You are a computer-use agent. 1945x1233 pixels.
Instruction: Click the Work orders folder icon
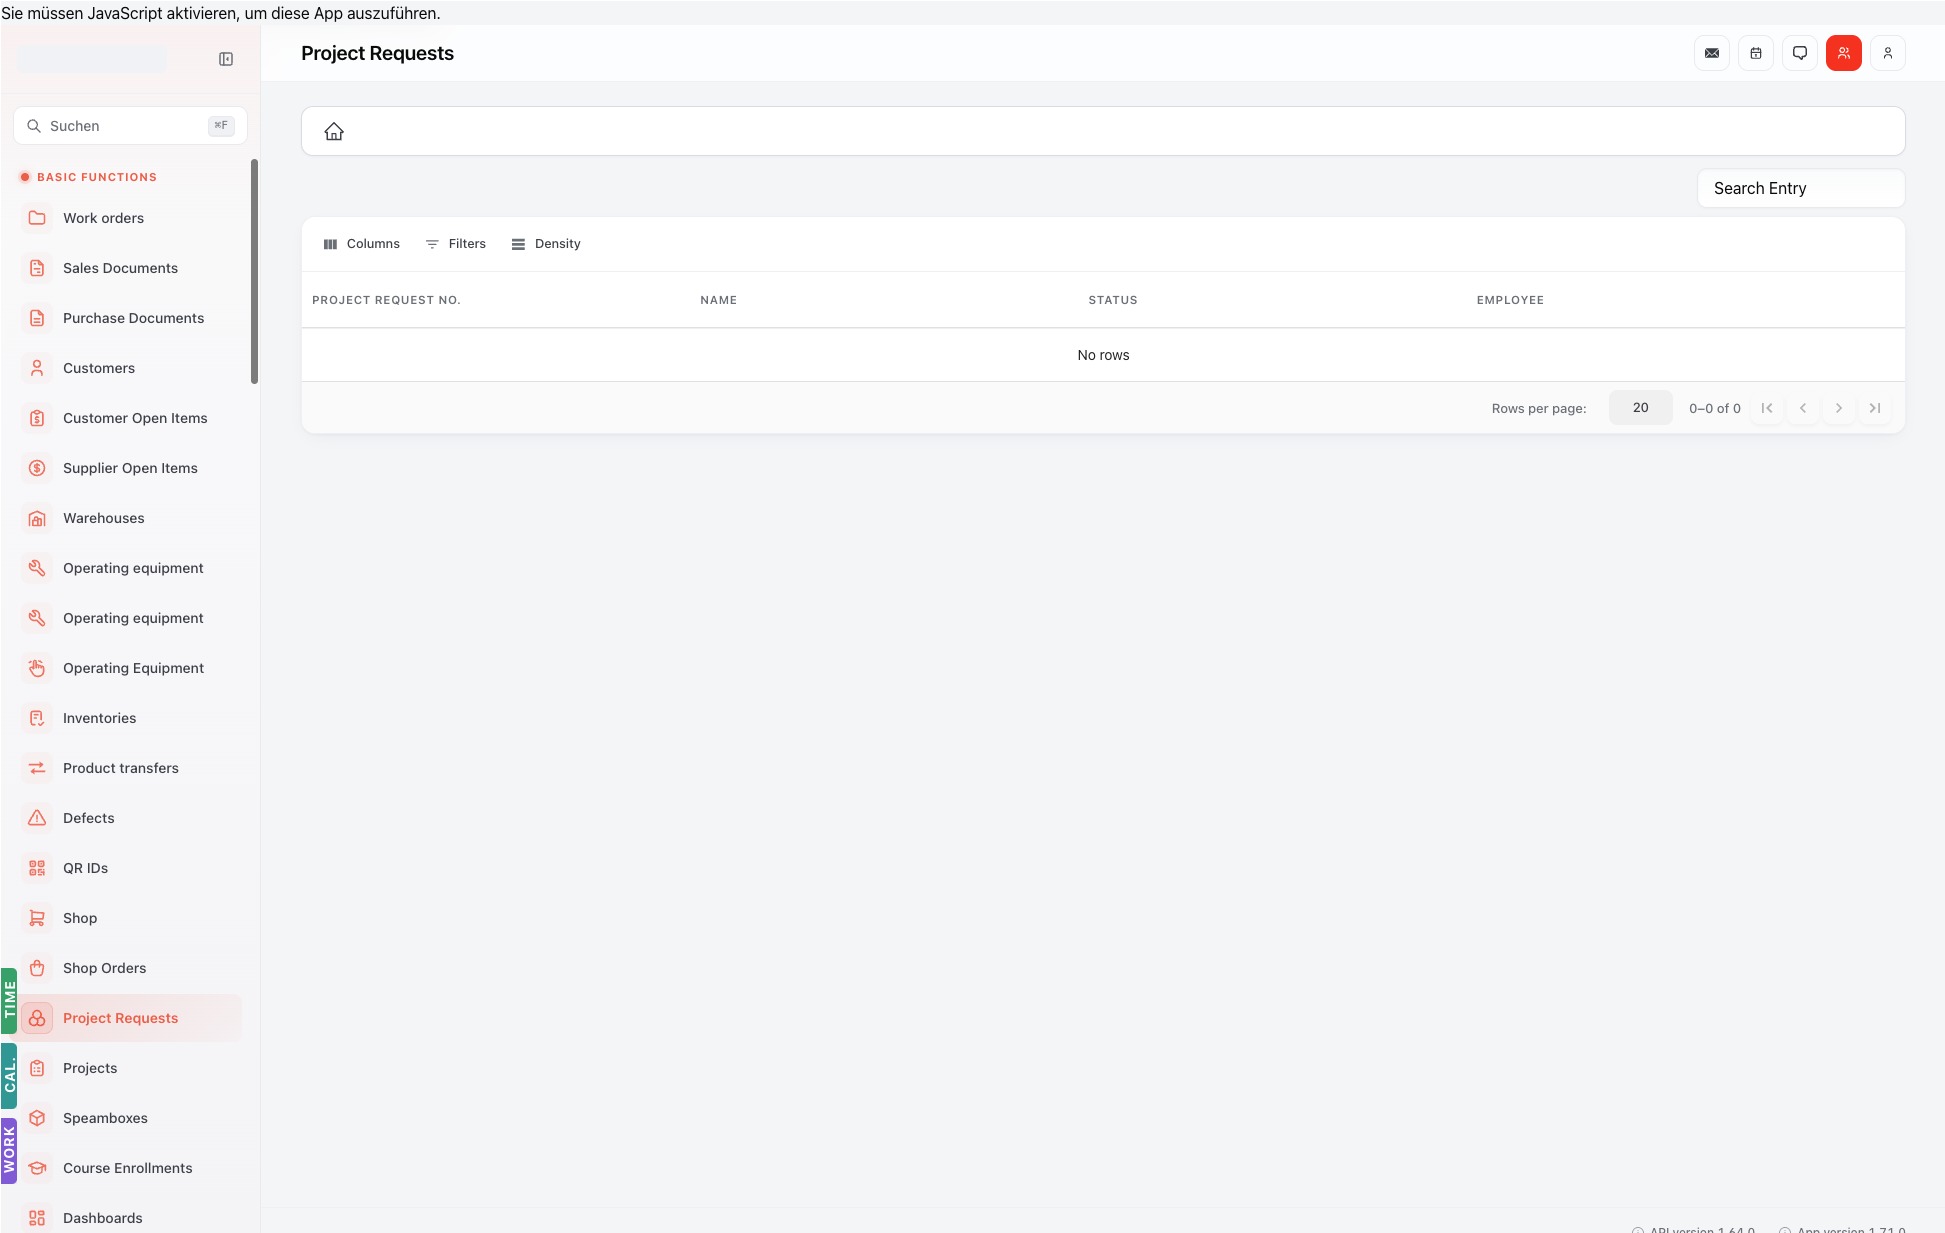pos(37,218)
